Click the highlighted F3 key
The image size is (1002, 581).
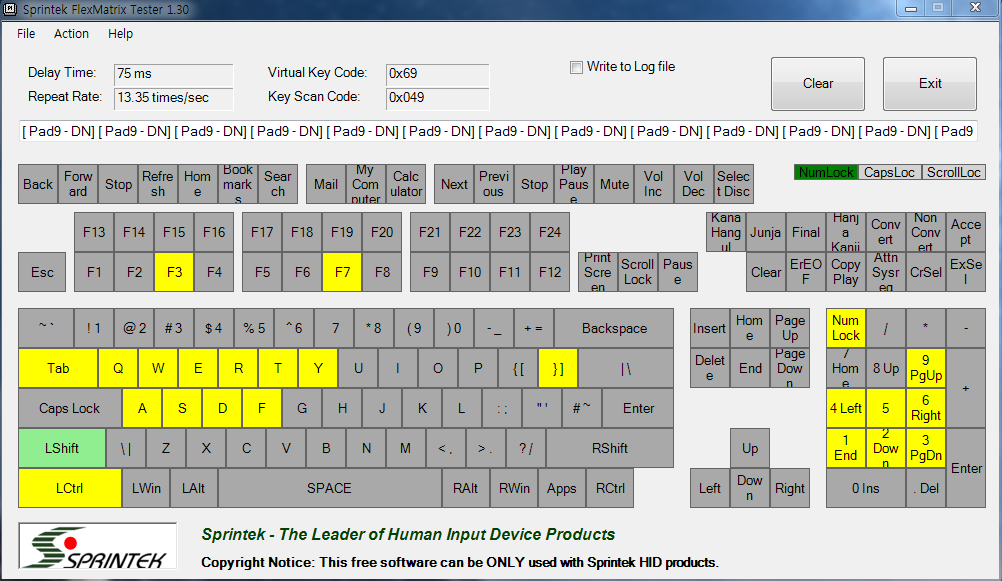click(174, 272)
